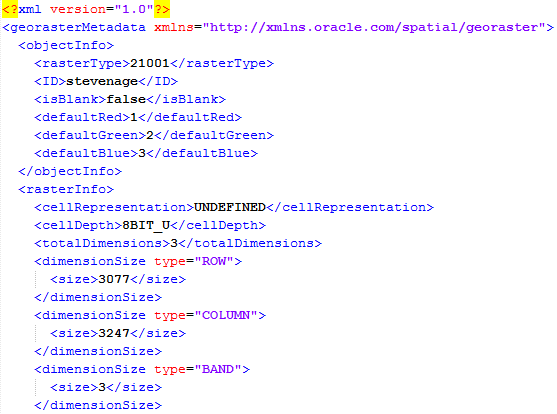
Task: Click the xml version declaration line
Action: pyautogui.click(x=86, y=9)
